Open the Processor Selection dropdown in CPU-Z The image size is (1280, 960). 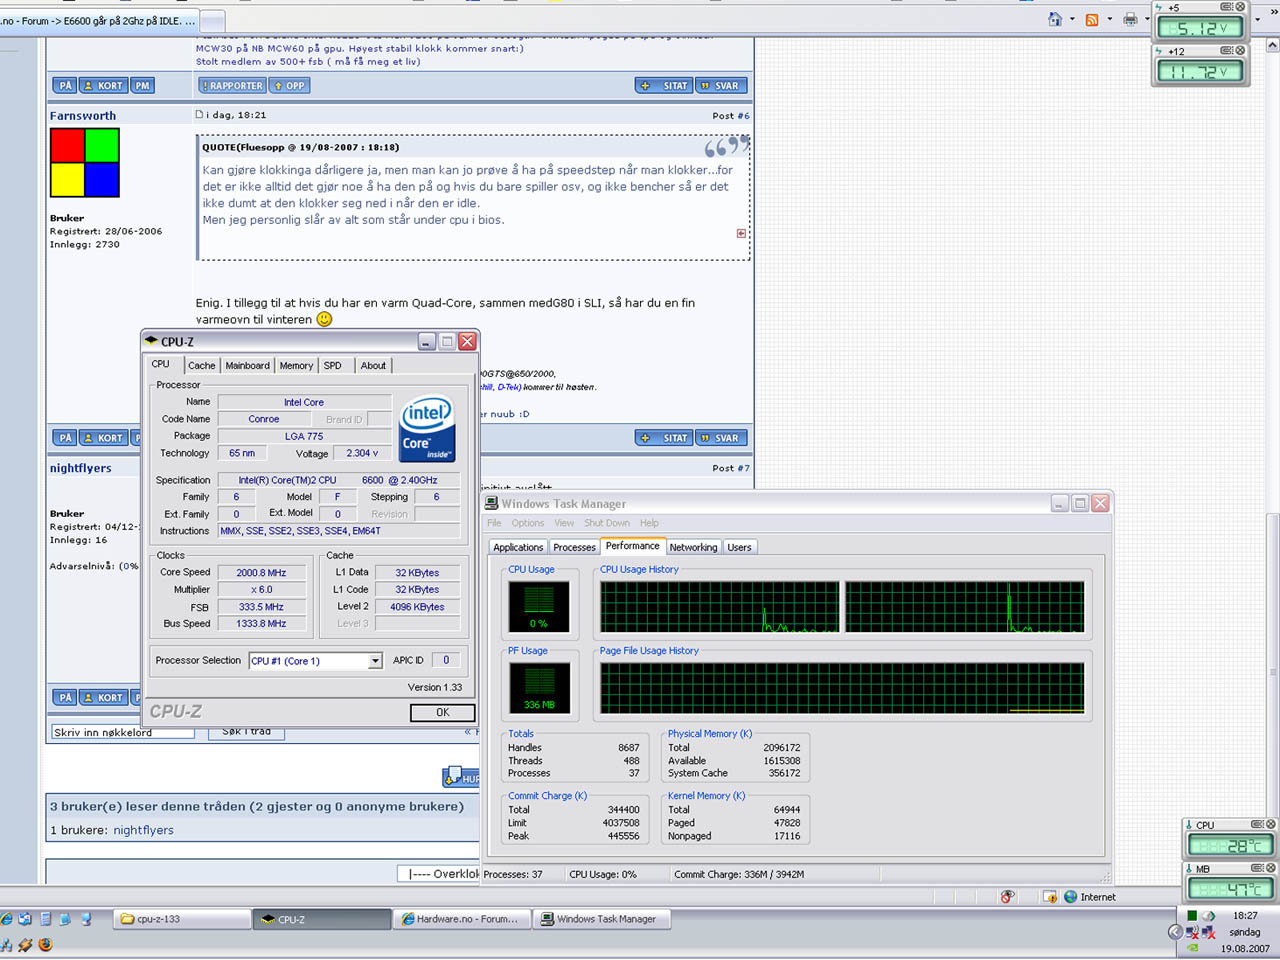[x=375, y=661]
